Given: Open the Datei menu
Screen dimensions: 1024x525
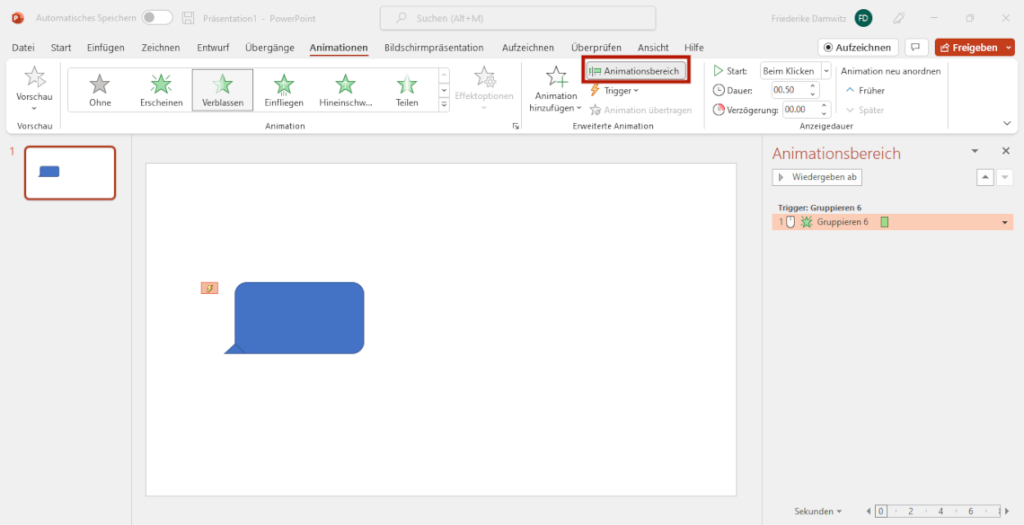Looking at the screenshot, I should pos(24,48).
